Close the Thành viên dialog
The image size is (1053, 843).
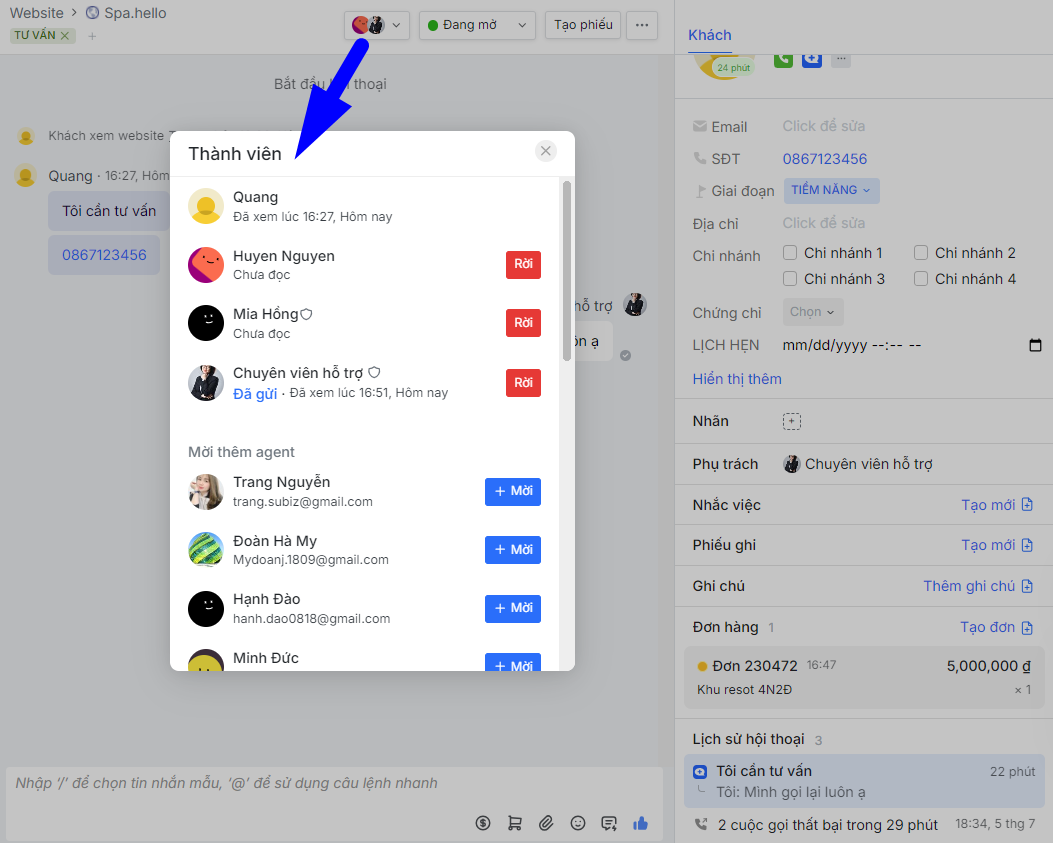point(545,151)
